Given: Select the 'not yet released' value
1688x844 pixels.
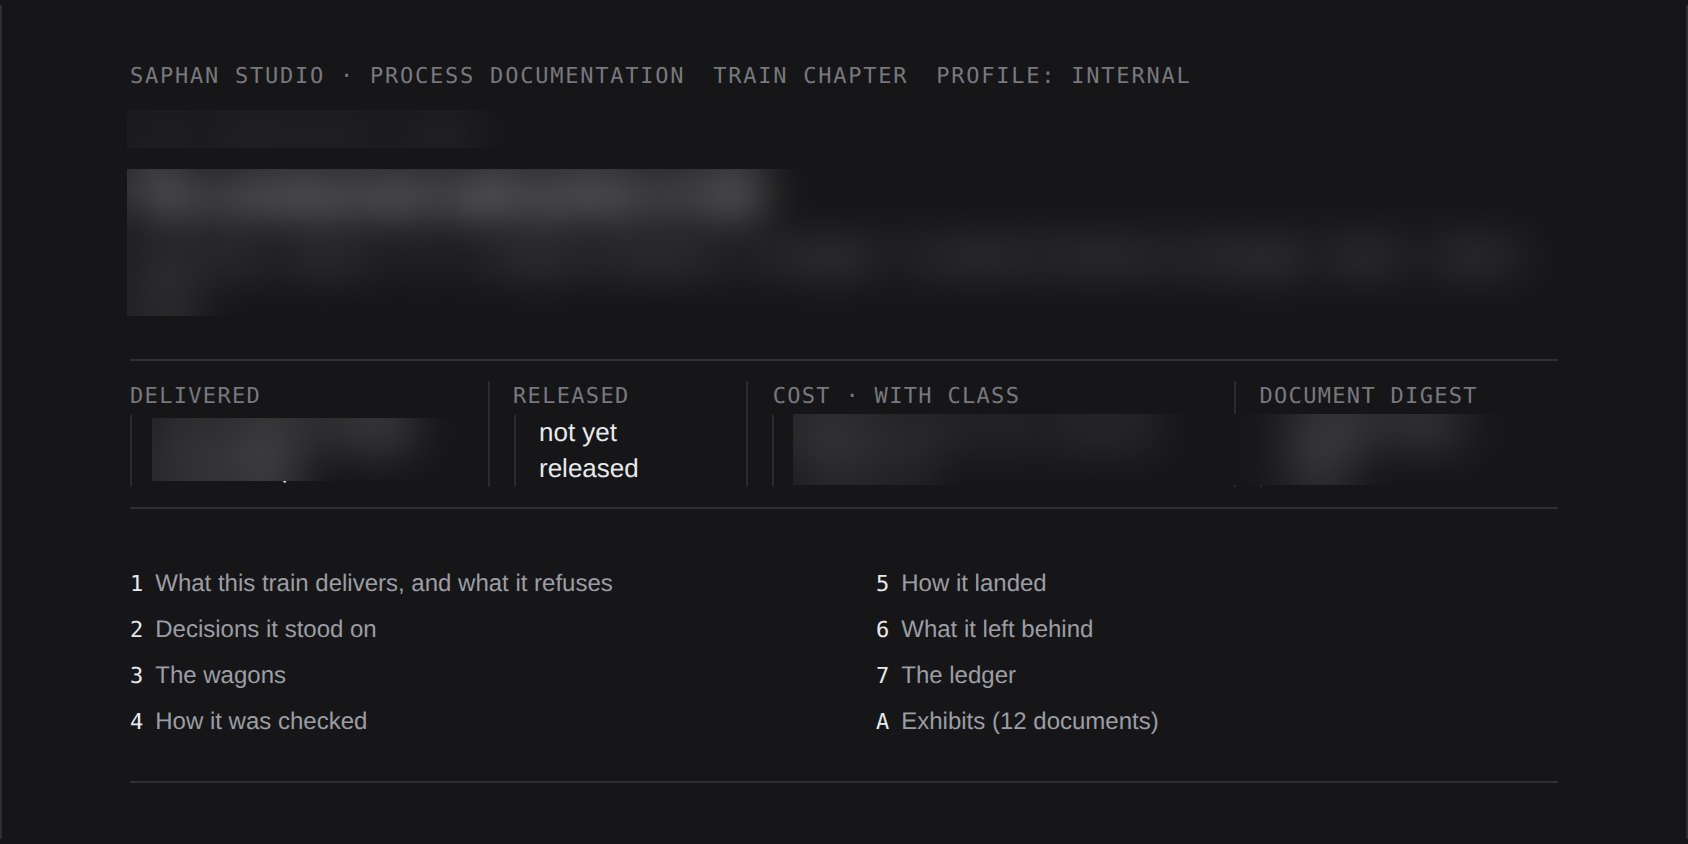Looking at the screenshot, I should click(588, 451).
